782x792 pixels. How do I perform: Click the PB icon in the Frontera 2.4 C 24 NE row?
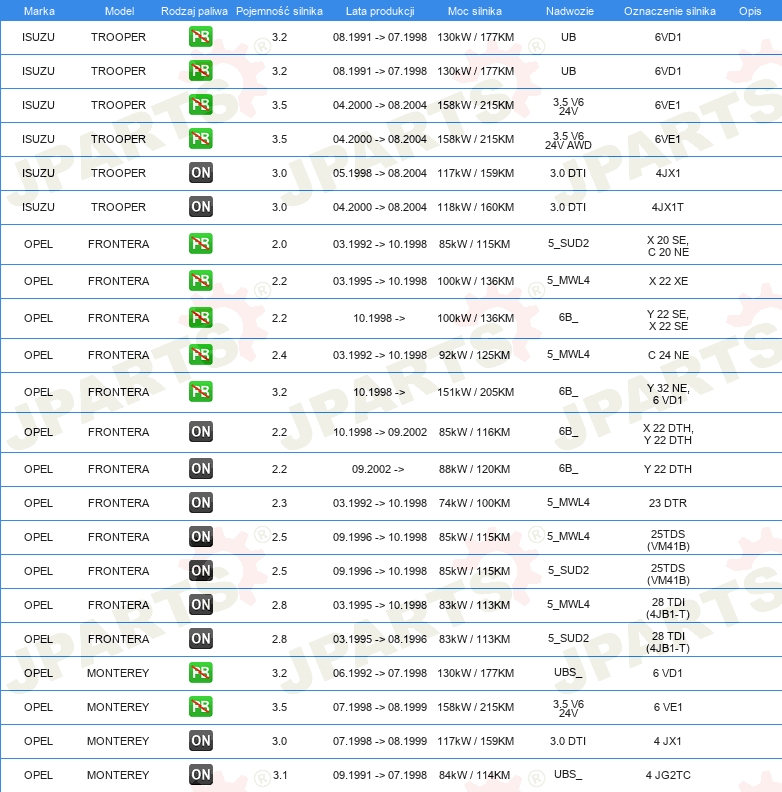(x=201, y=355)
